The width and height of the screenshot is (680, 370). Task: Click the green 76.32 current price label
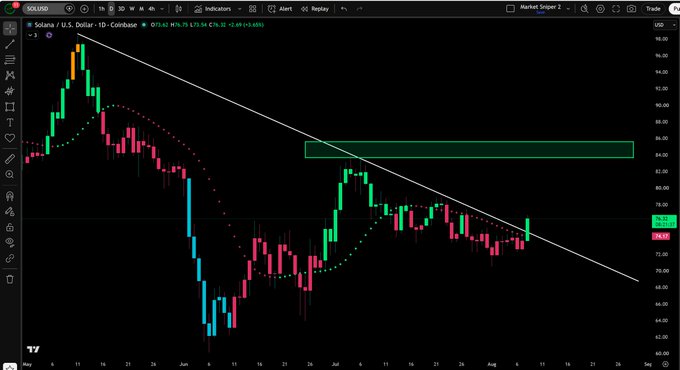(664, 221)
